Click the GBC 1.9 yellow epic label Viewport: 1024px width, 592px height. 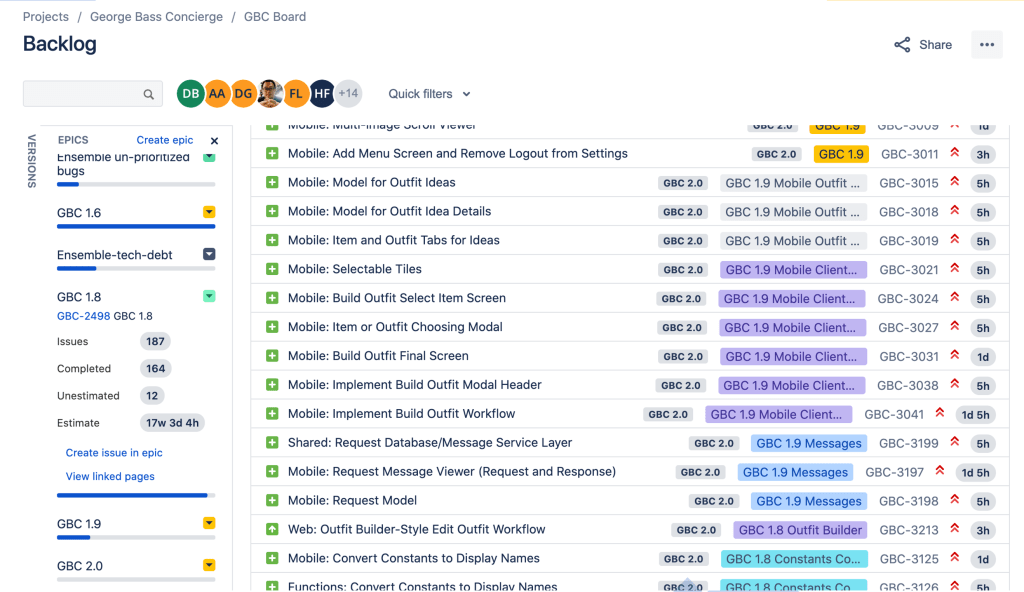[840, 154]
